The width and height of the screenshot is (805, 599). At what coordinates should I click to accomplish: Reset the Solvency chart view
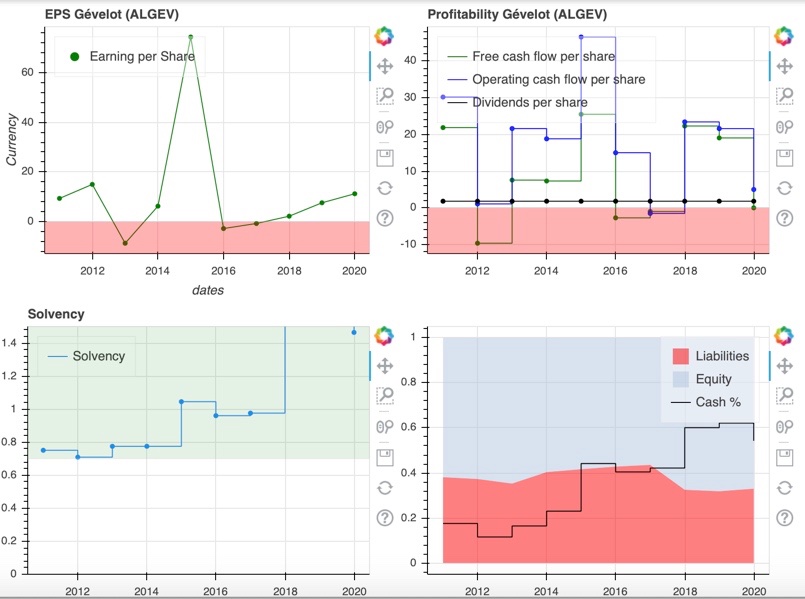click(385, 487)
